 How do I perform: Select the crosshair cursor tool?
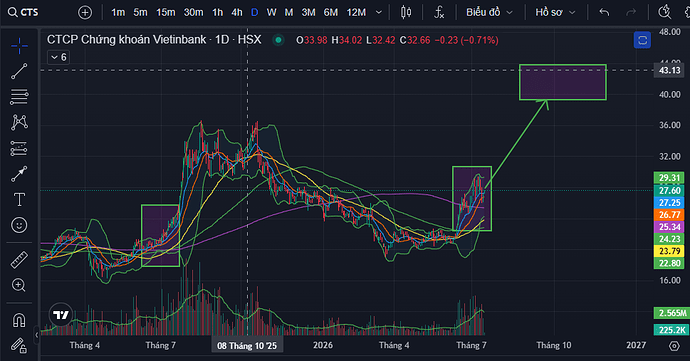pyautogui.click(x=19, y=46)
